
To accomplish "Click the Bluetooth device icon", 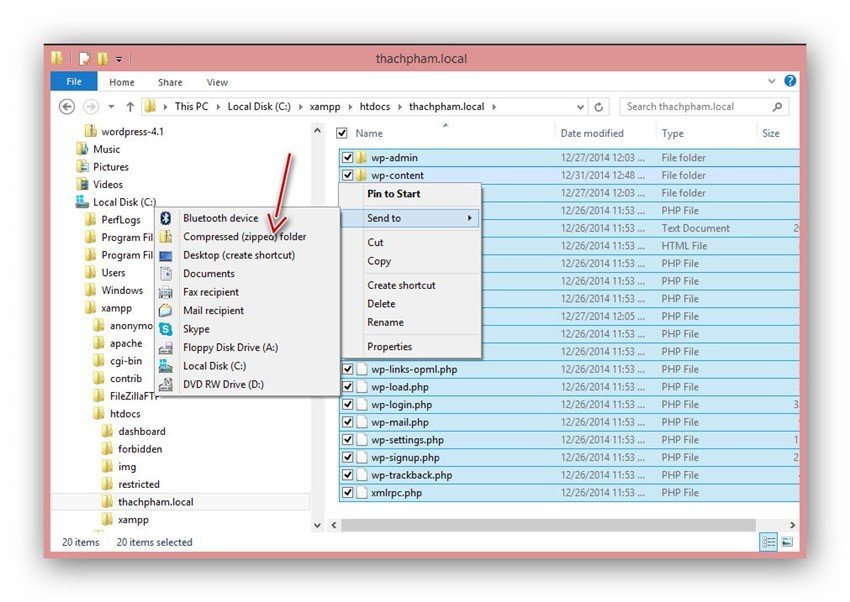I will coord(166,218).
